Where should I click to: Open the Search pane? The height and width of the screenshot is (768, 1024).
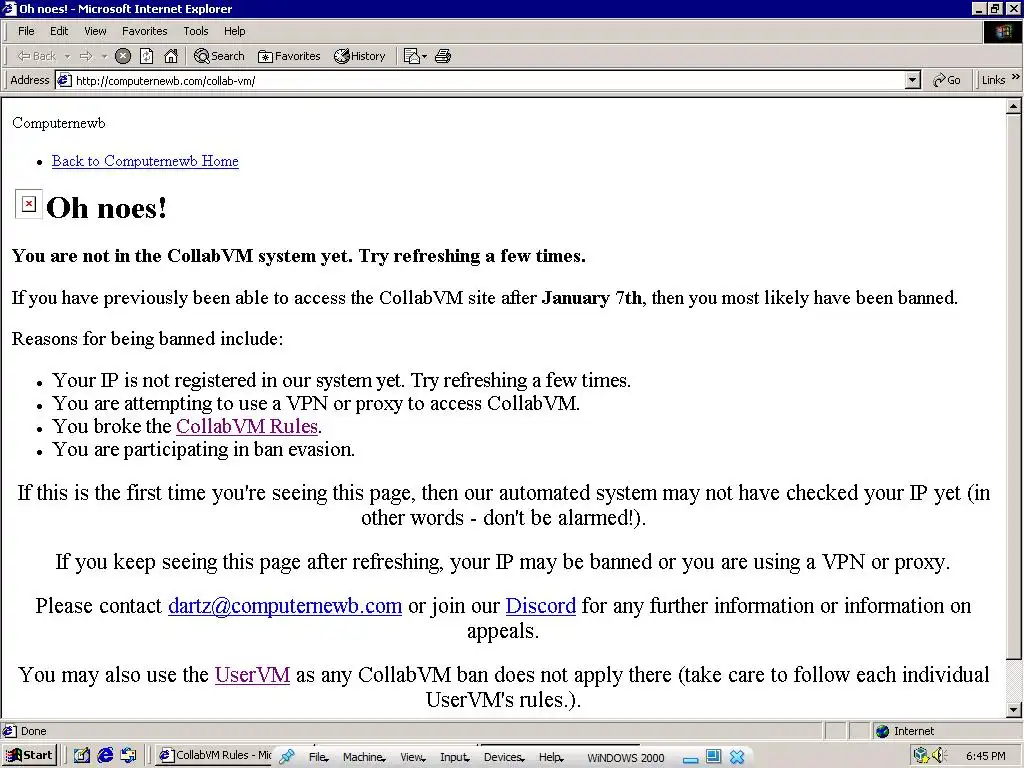click(219, 56)
